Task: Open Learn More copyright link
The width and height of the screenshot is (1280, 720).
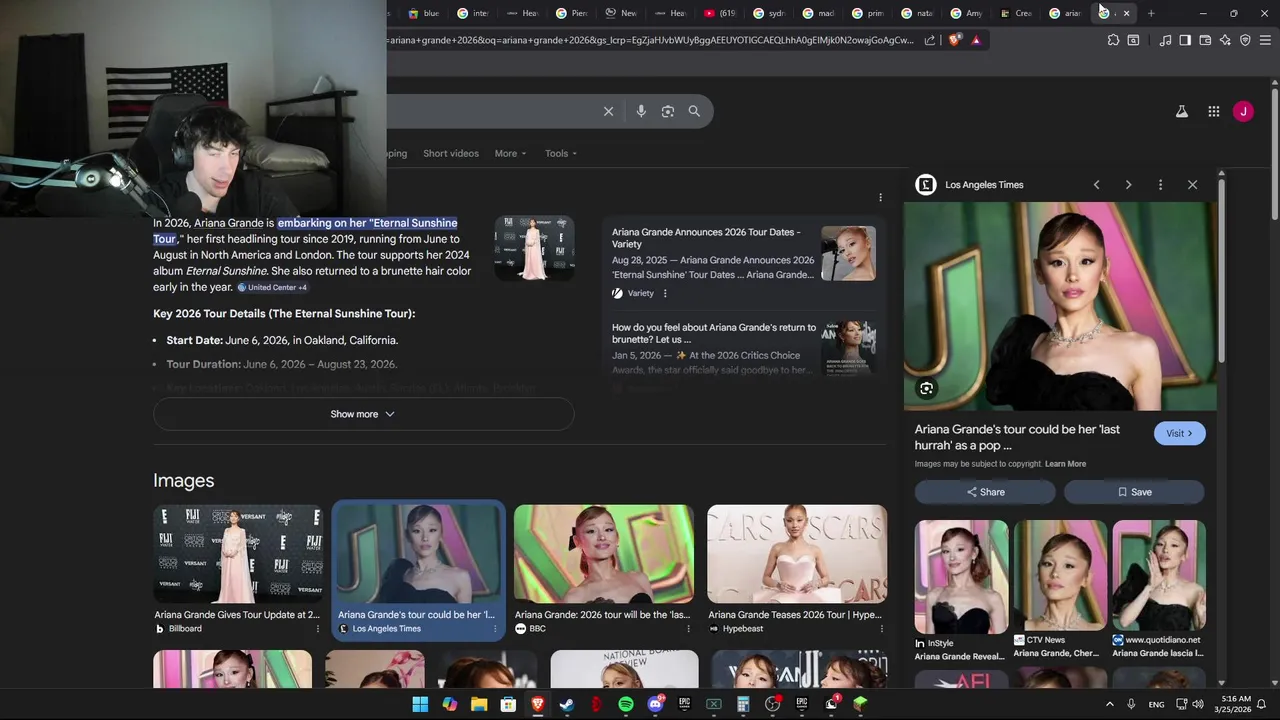Action: tap(1065, 464)
